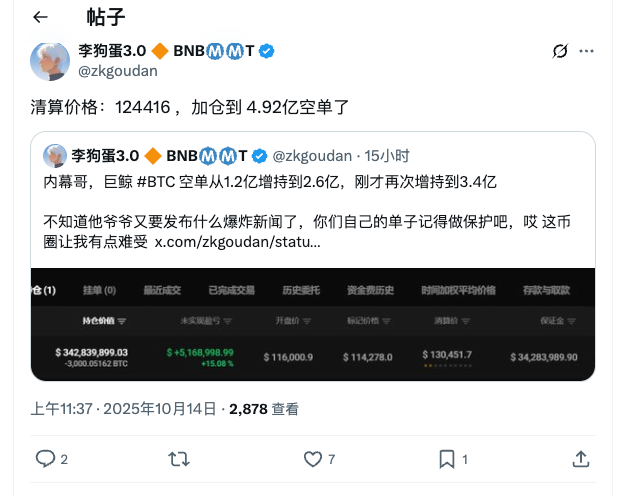Click the blue verified badge of main author

(267, 51)
